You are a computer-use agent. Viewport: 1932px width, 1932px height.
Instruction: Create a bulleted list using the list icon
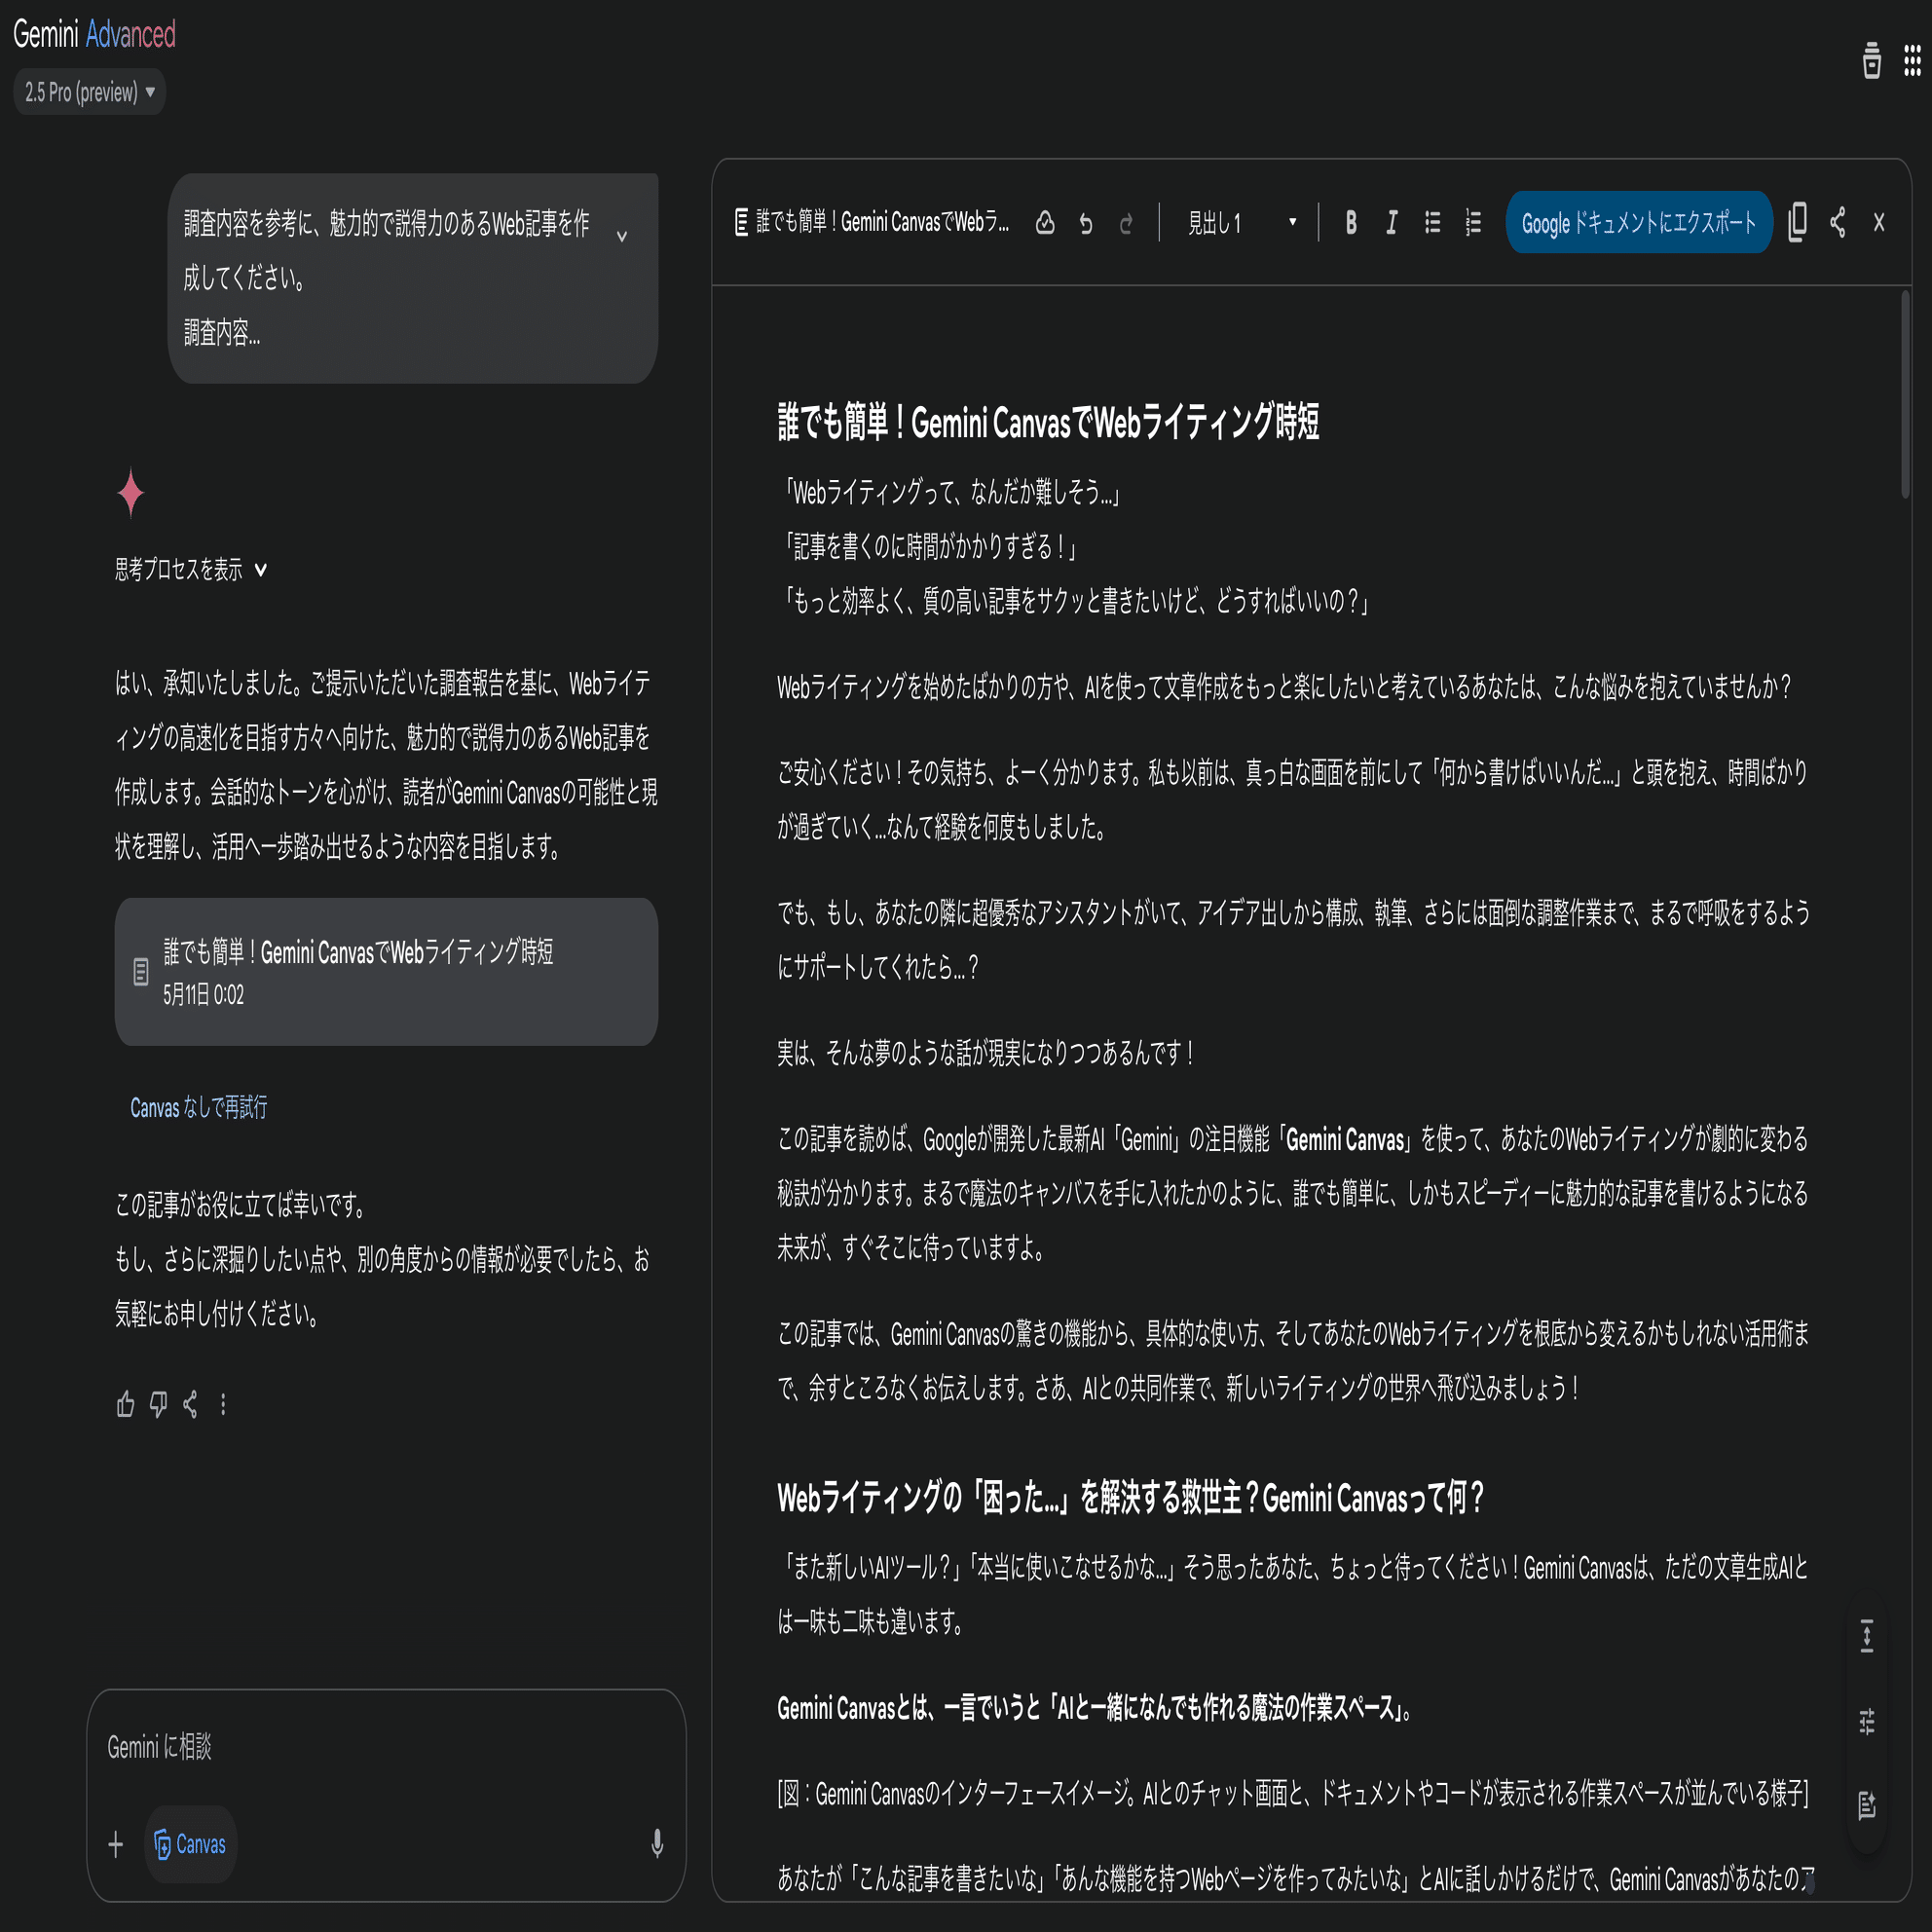click(x=1432, y=224)
